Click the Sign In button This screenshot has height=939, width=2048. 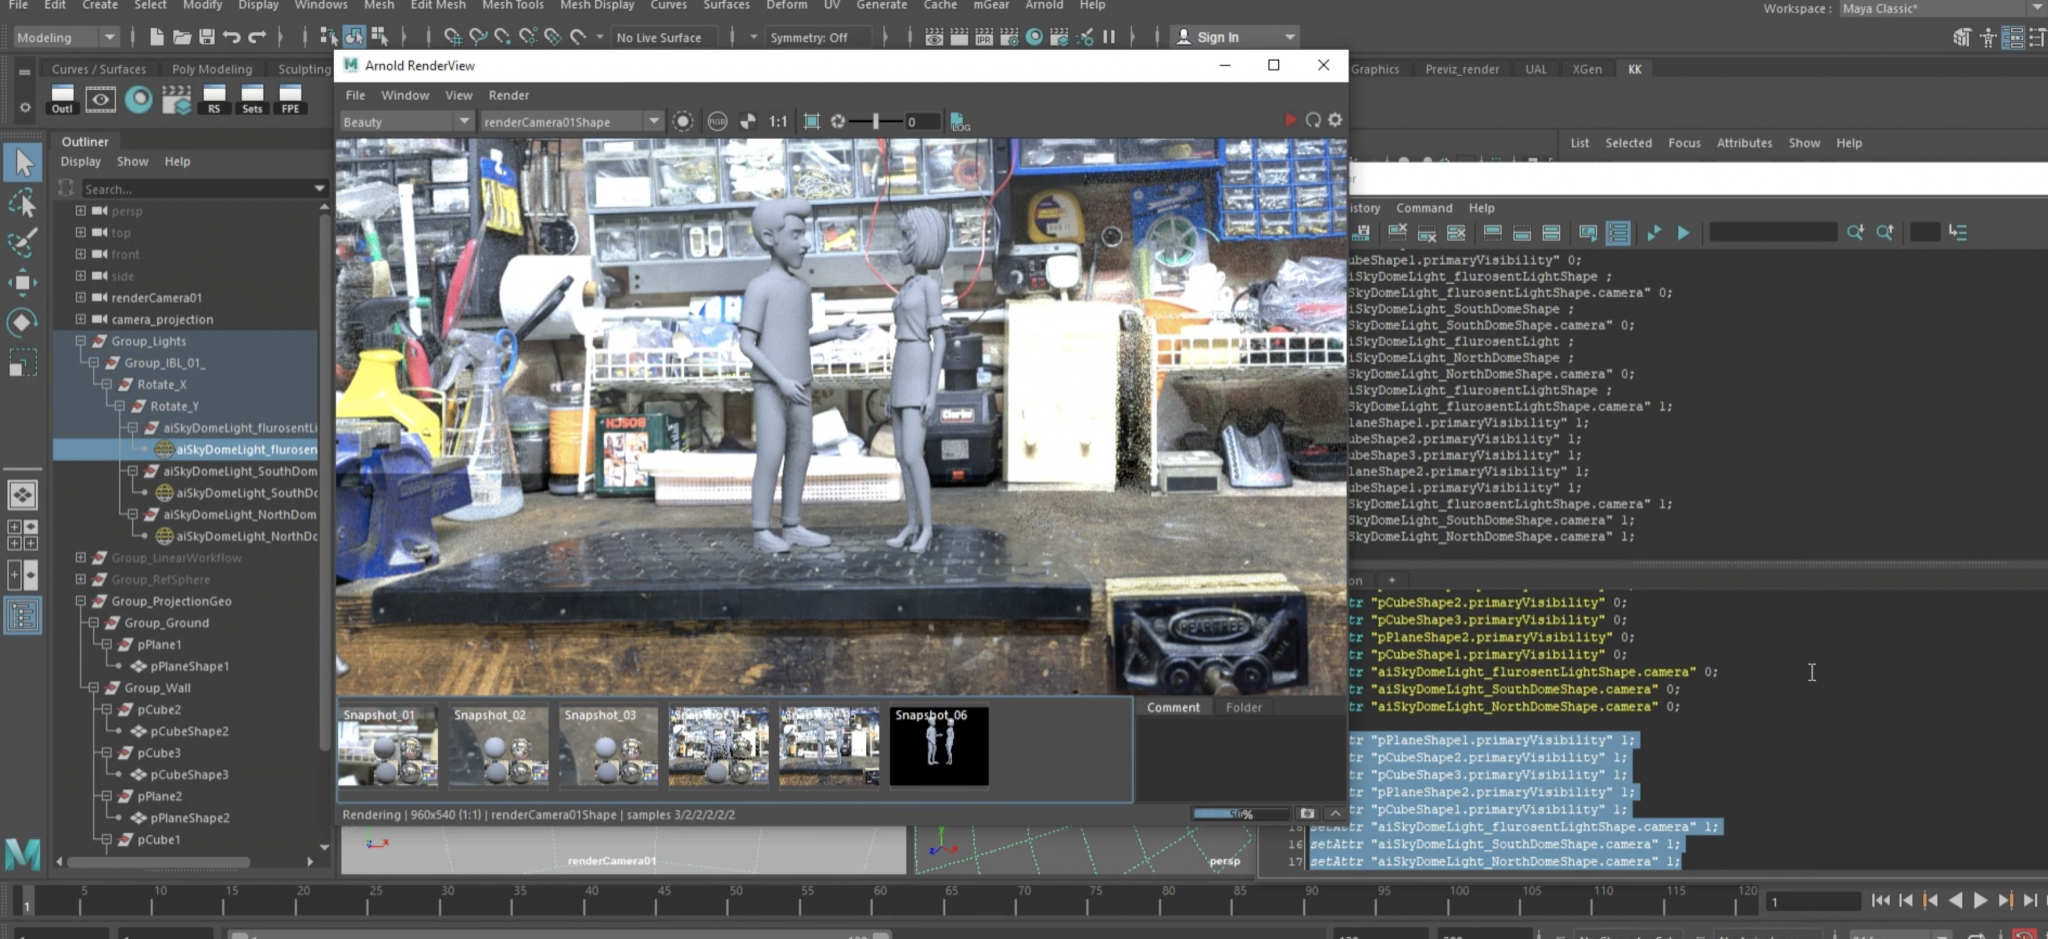(x=1235, y=37)
